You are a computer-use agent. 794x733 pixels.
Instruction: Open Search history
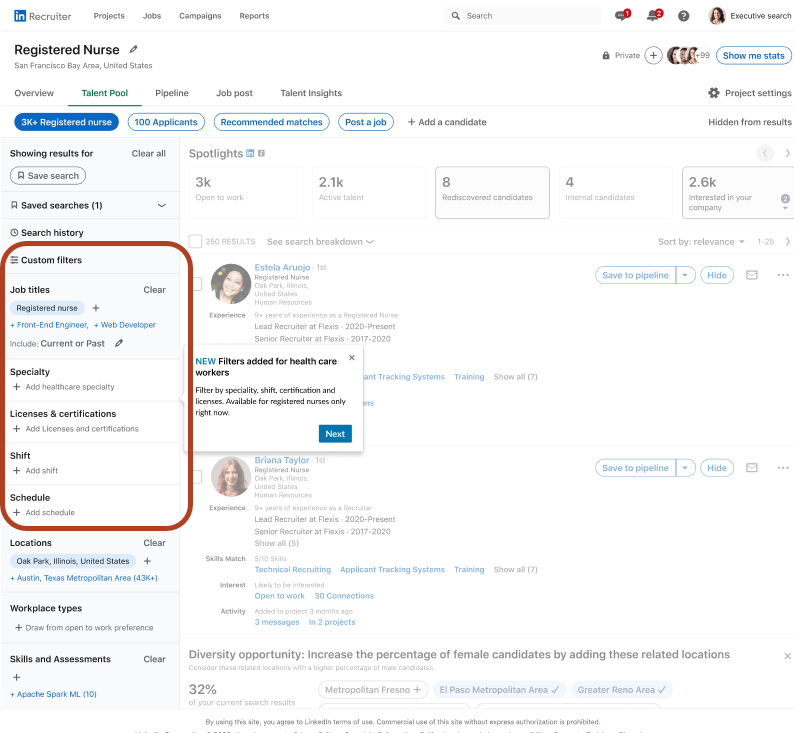click(x=47, y=232)
